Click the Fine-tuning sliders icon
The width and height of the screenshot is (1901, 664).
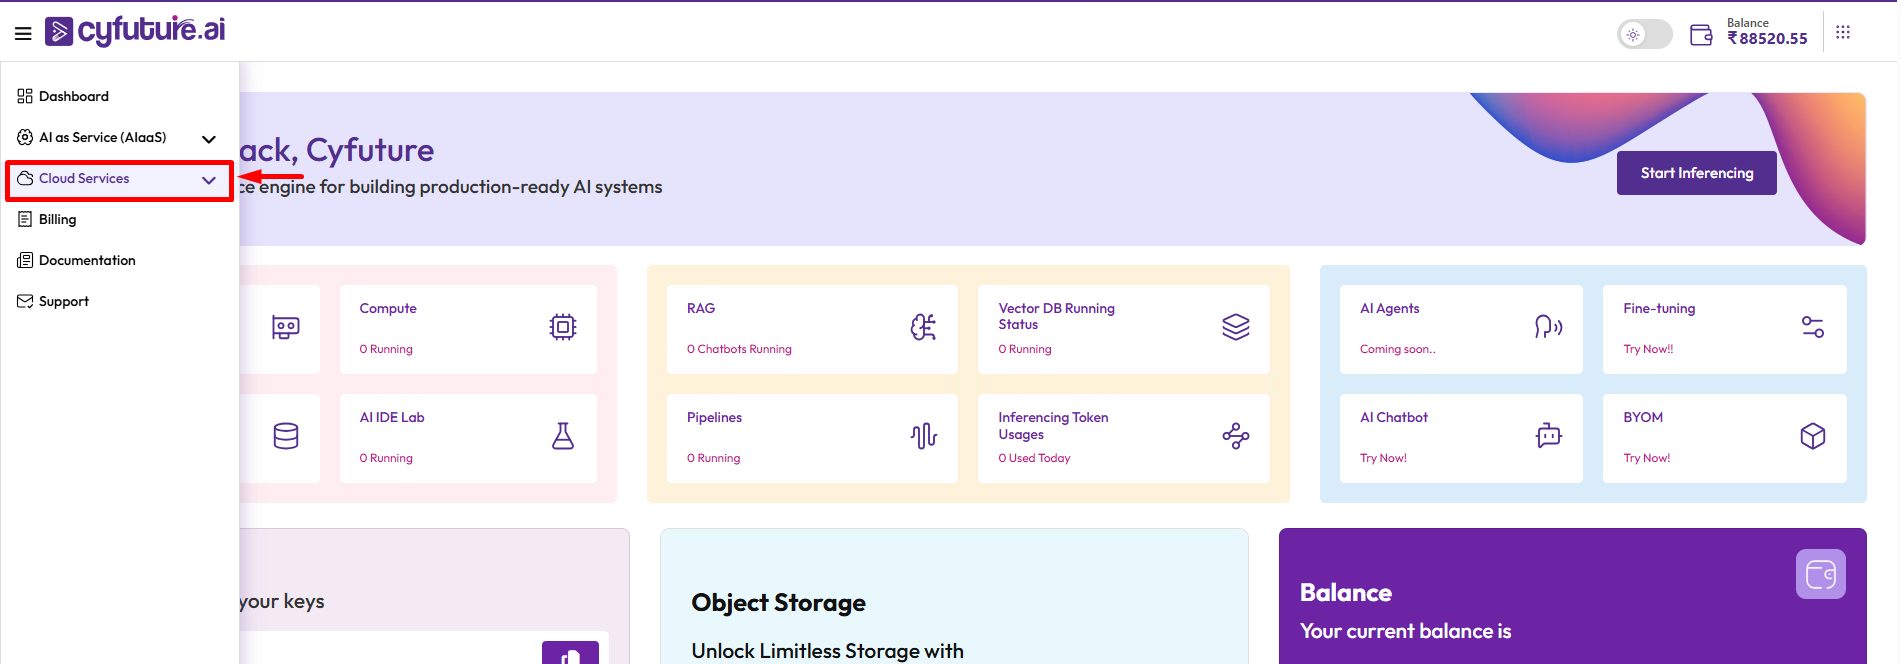(1812, 327)
